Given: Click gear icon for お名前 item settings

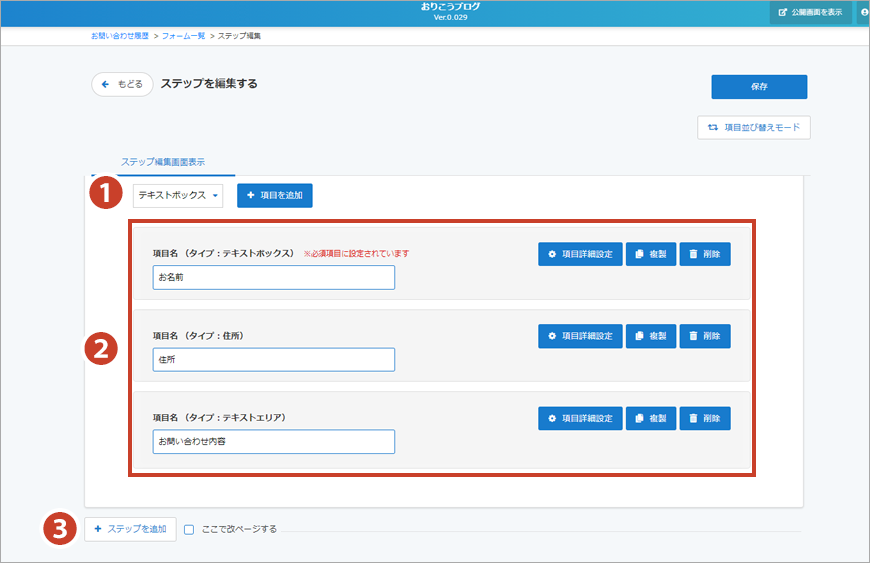Looking at the screenshot, I should [552, 255].
